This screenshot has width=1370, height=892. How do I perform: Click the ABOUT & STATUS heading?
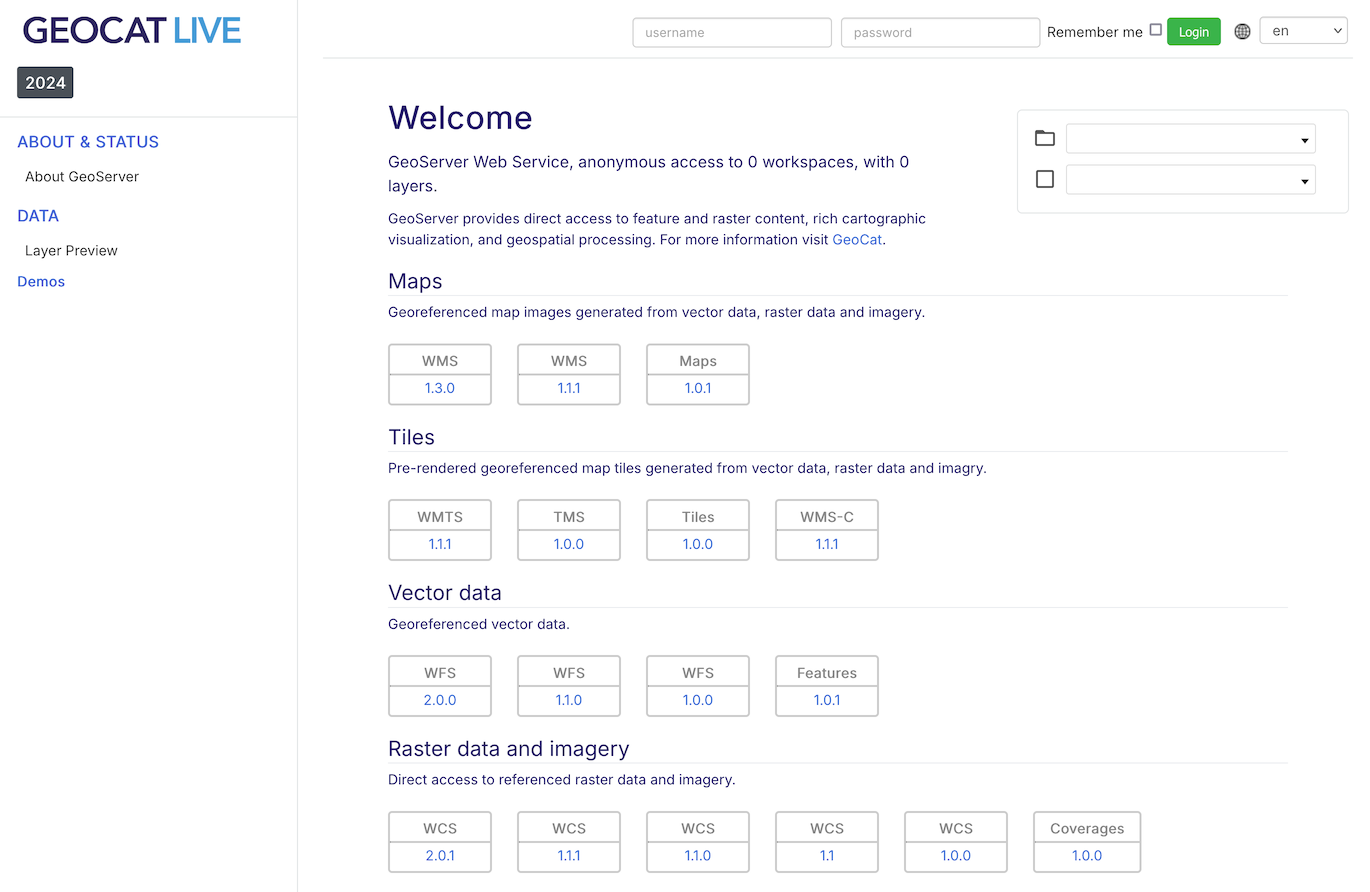(x=88, y=142)
